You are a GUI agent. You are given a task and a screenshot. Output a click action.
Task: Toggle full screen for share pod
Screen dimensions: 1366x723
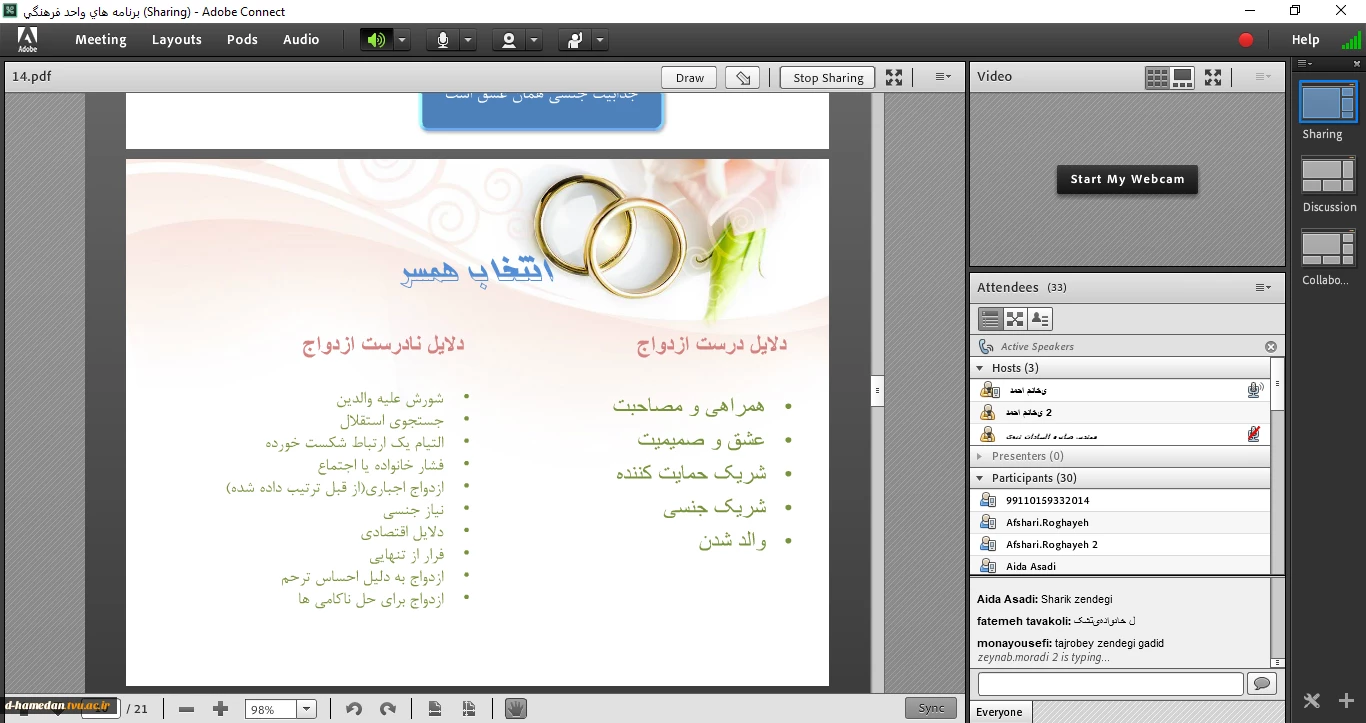coord(894,77)
